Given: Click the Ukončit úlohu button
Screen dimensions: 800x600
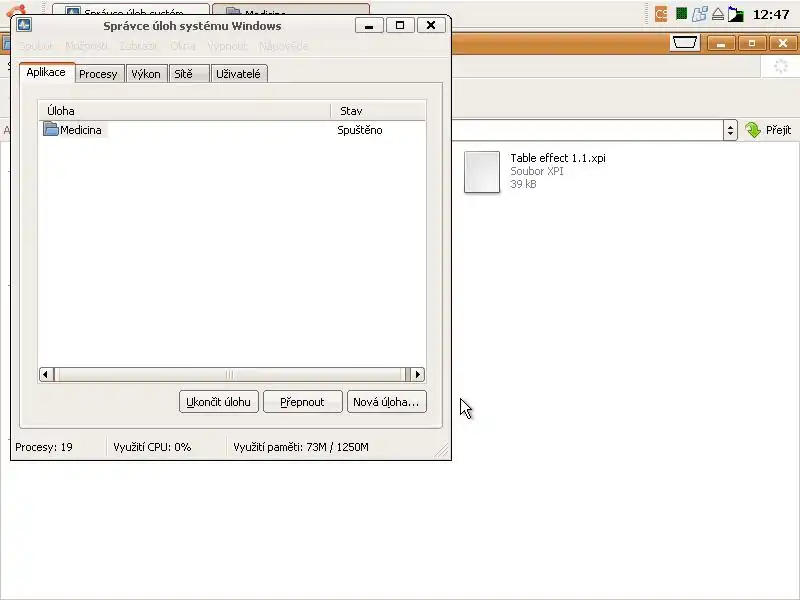Looking at the screenshot, I should (218, 402).
